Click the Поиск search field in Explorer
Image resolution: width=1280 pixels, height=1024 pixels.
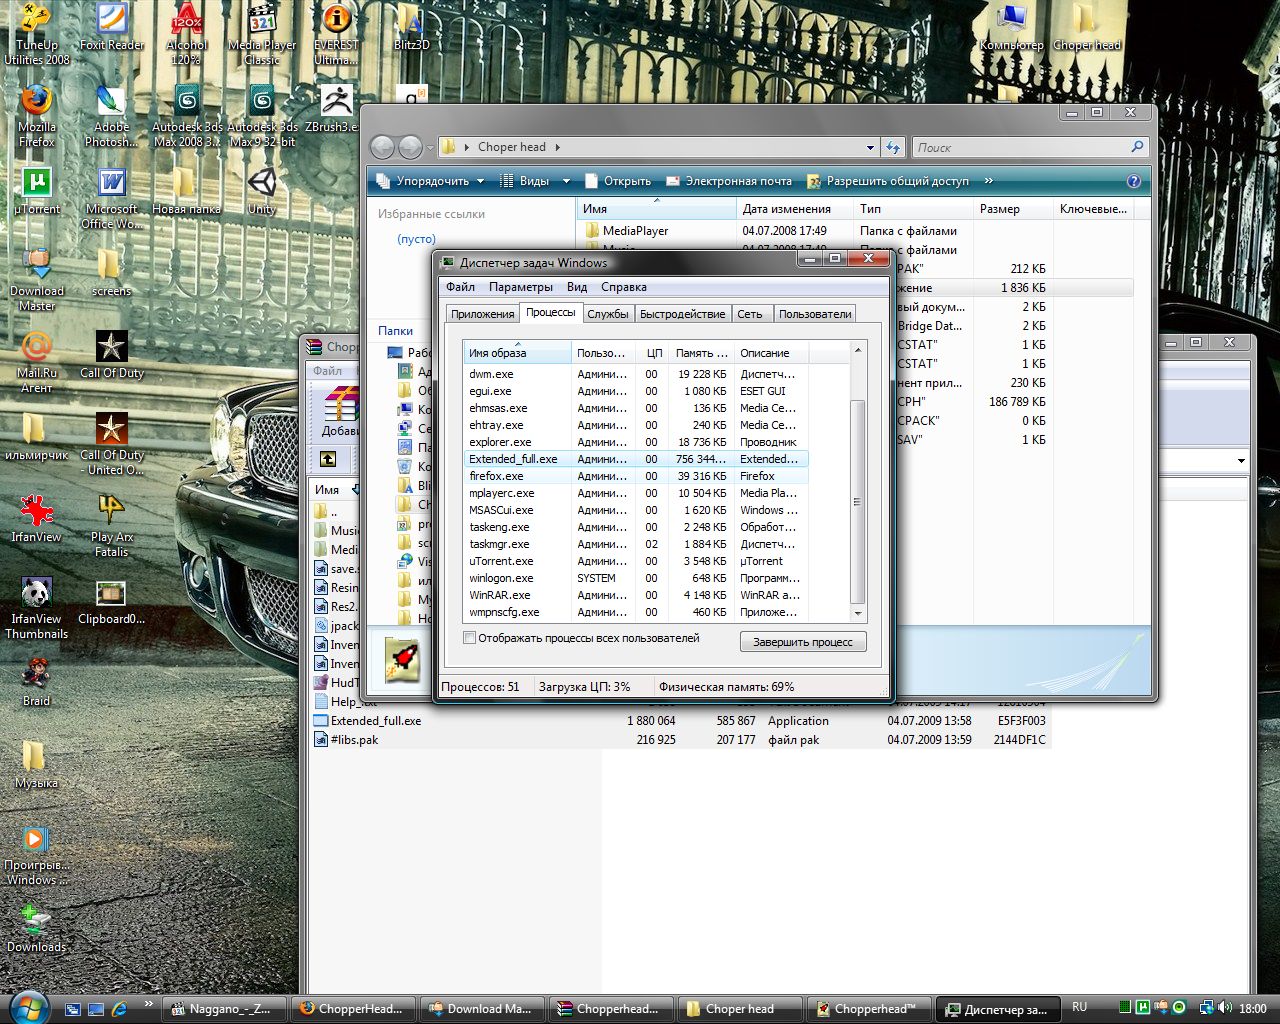point(1020,147)
